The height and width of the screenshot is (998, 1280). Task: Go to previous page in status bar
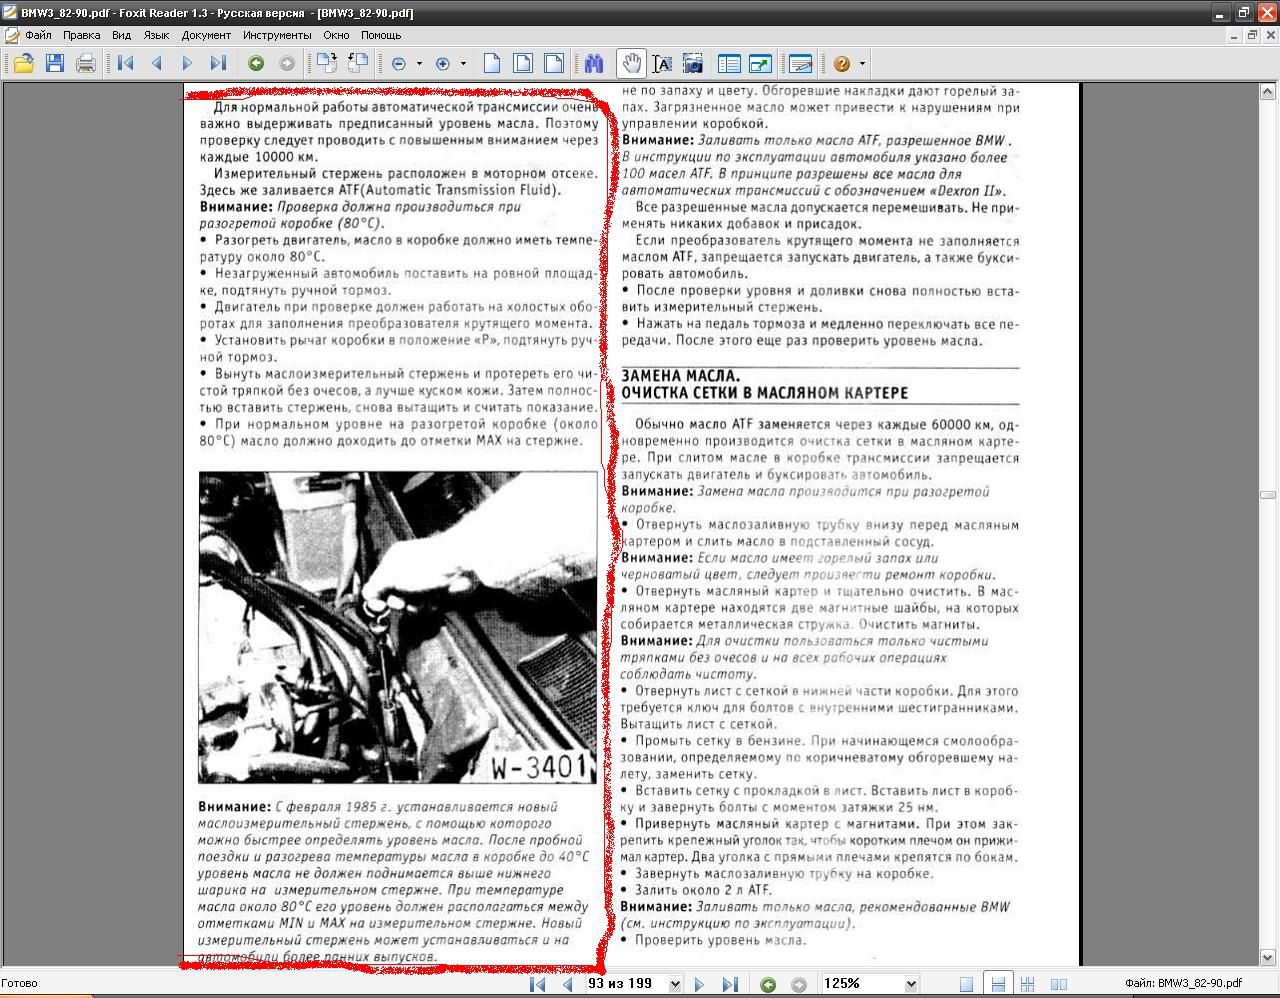[568, 984]
